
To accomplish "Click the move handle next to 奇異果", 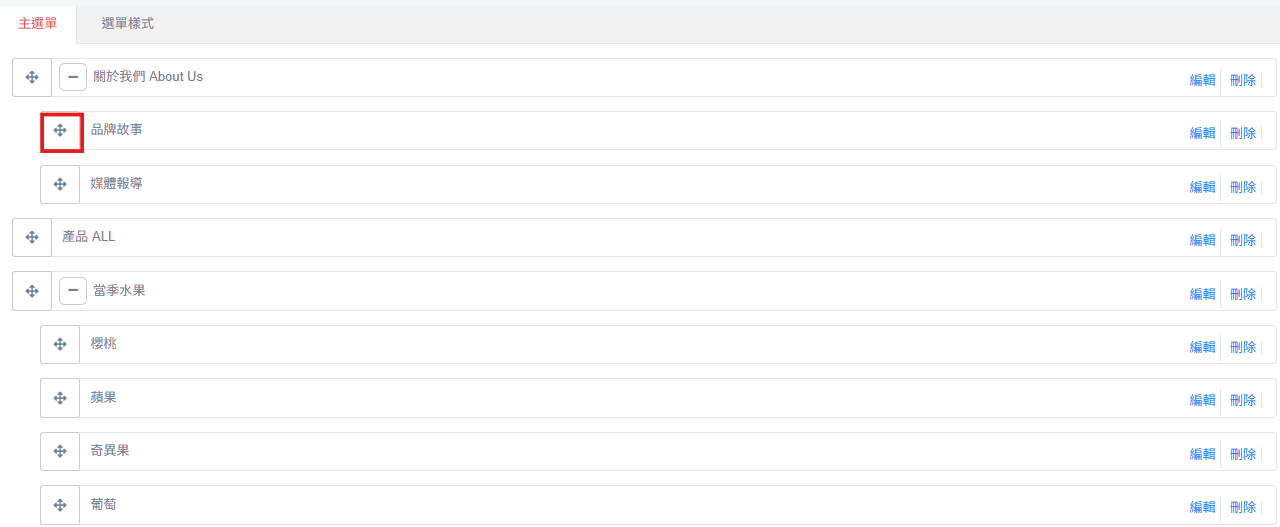I will point(60,452).
